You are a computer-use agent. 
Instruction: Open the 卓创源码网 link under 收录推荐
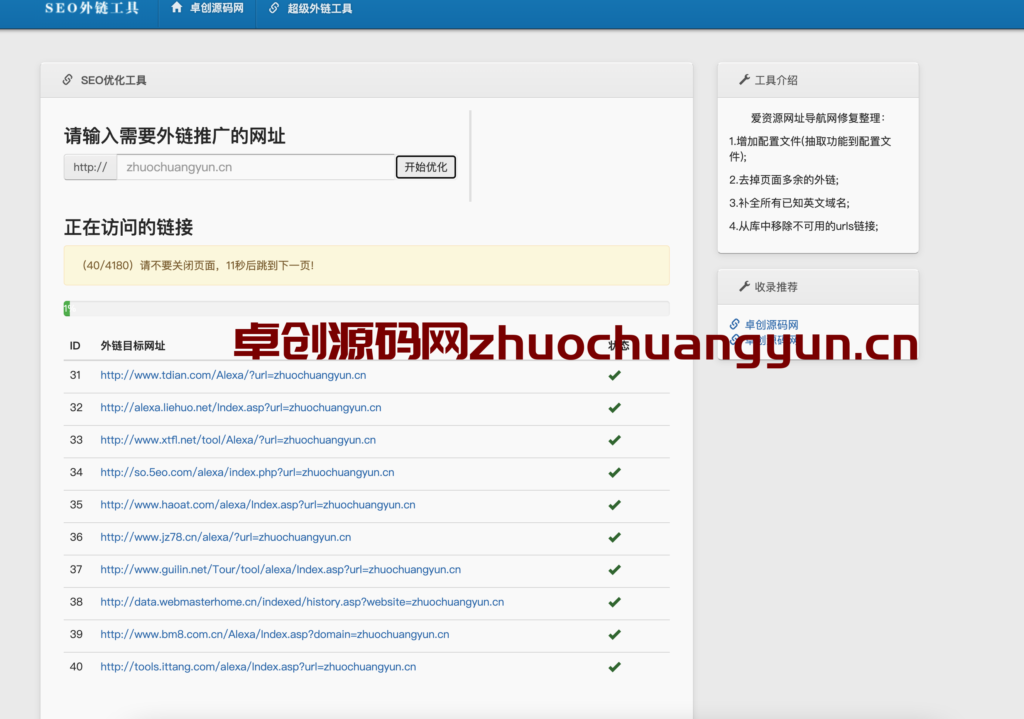(771, 325)
